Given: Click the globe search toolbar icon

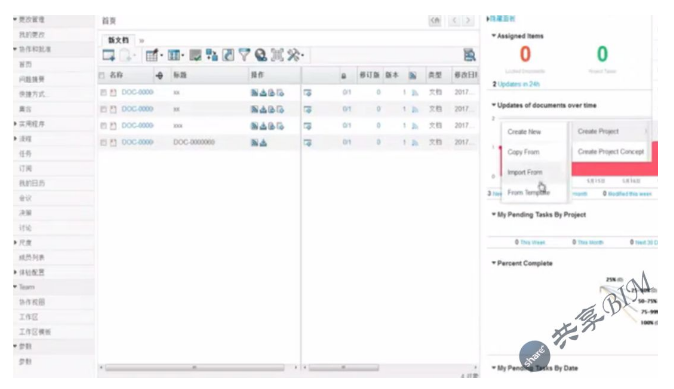Looking at the screenshot, I should pyautogui.click(x=260, y=55).
